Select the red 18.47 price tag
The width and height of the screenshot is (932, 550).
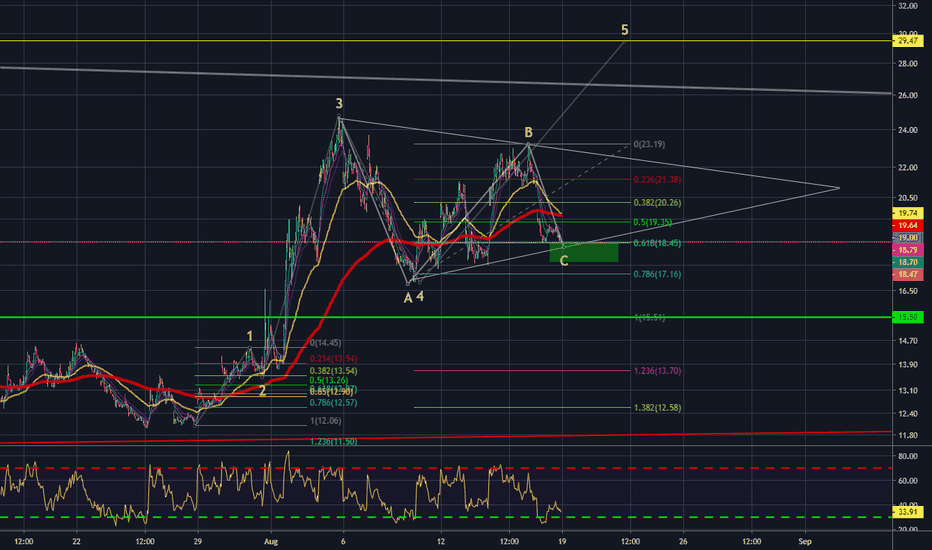point(908,274)
